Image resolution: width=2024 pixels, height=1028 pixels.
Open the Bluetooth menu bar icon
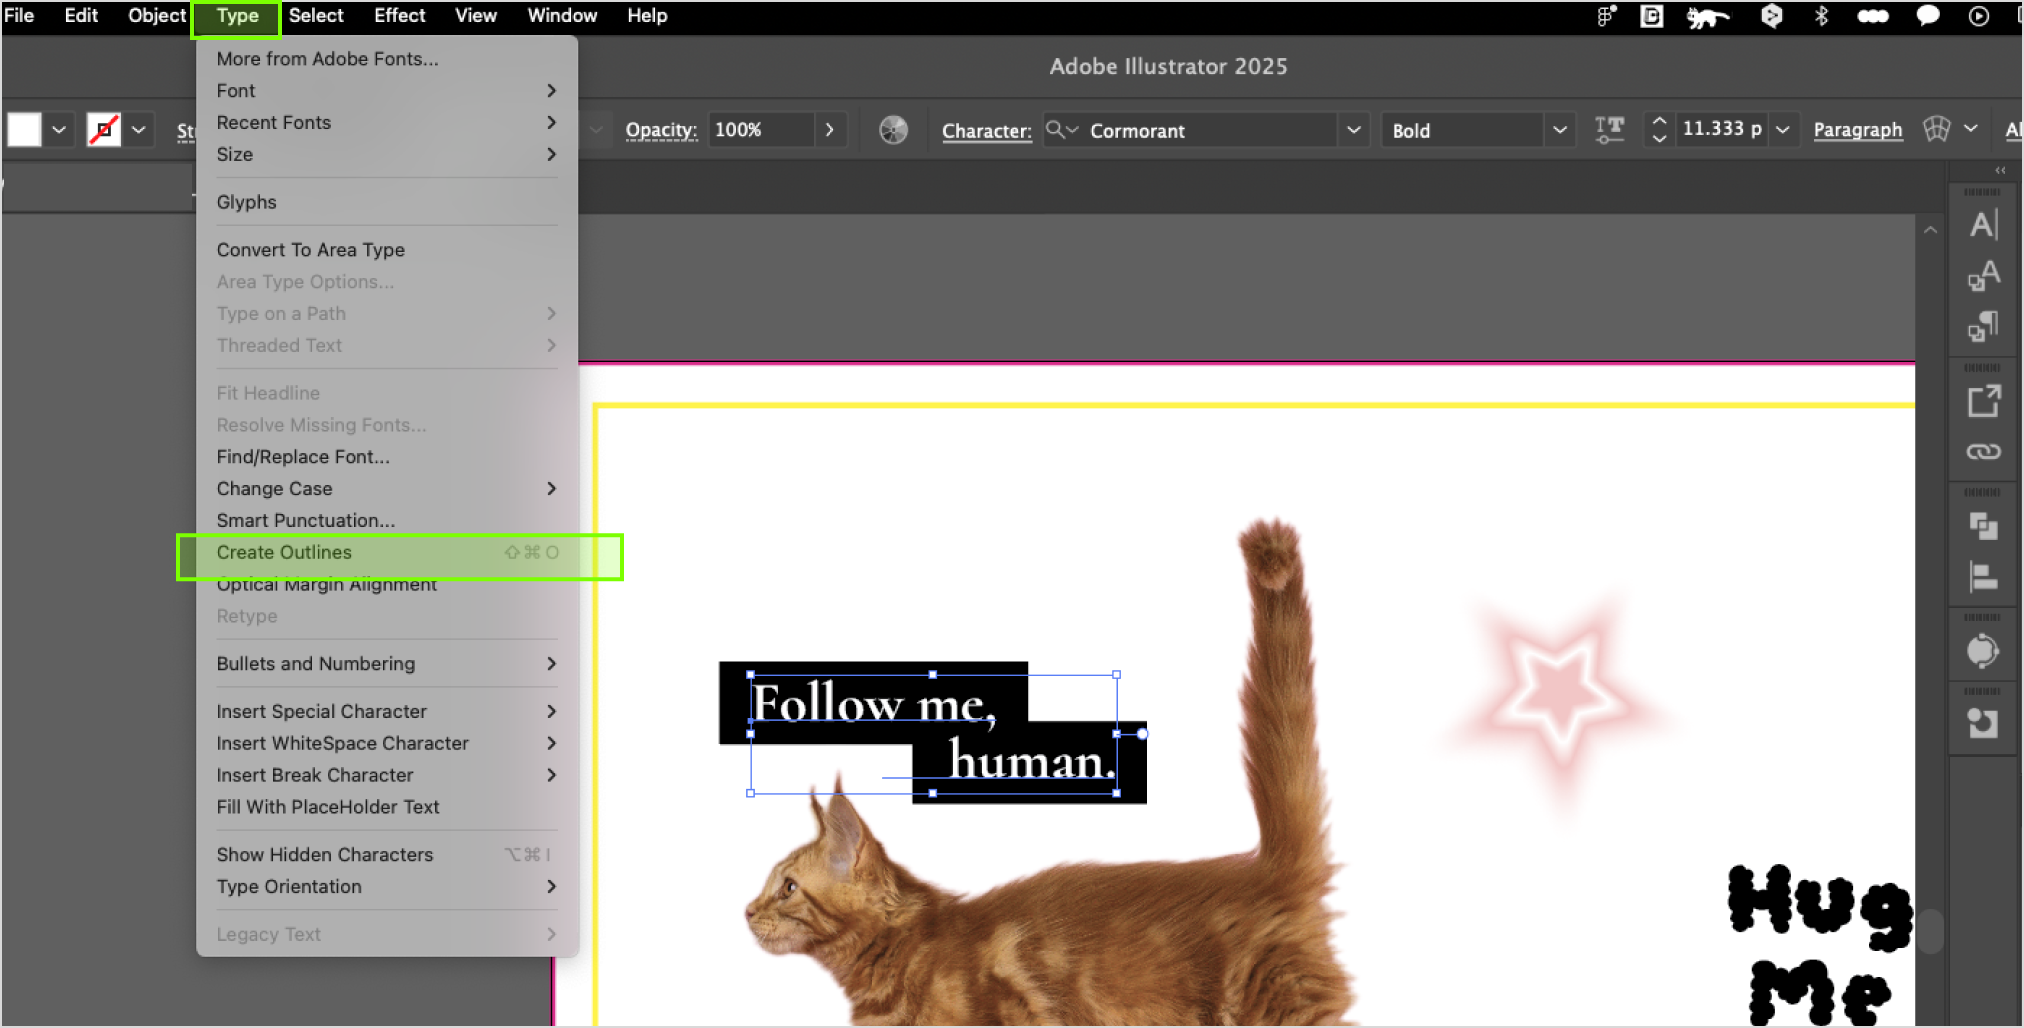(1821, 16)
